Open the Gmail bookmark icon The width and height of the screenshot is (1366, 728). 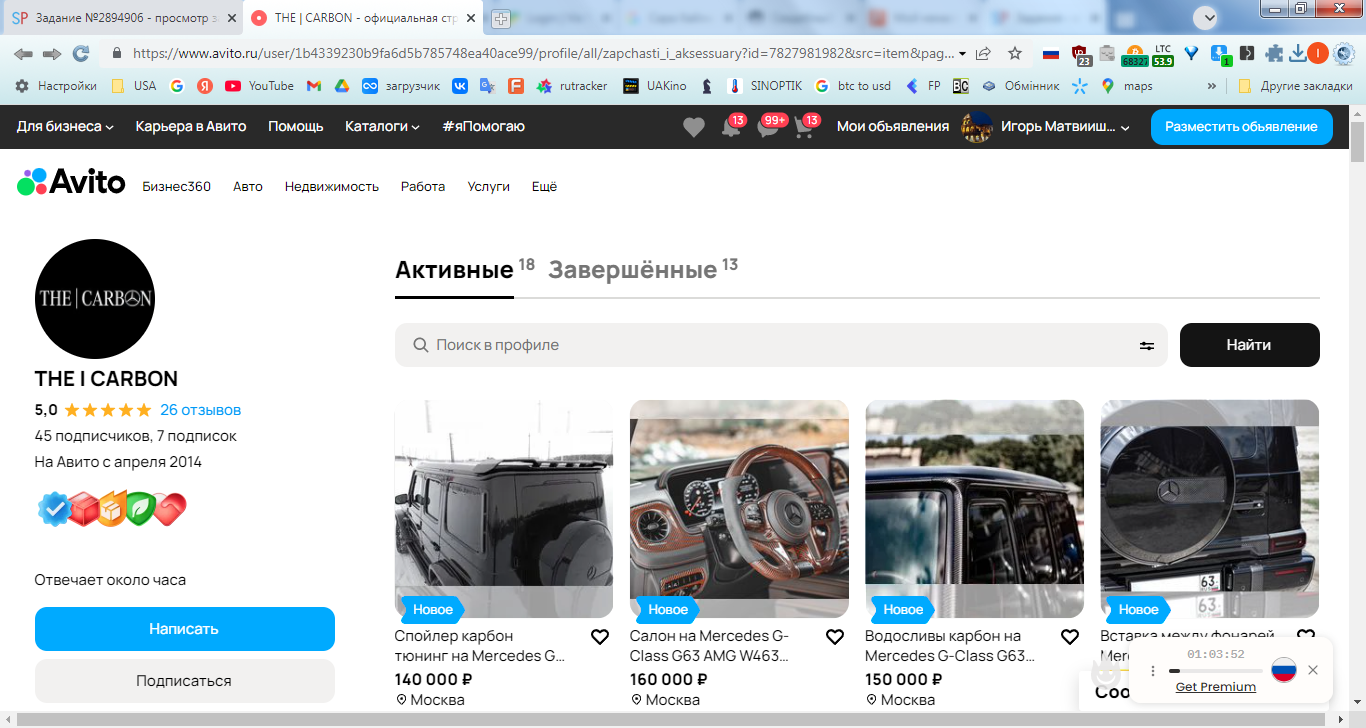coord(314,86)
